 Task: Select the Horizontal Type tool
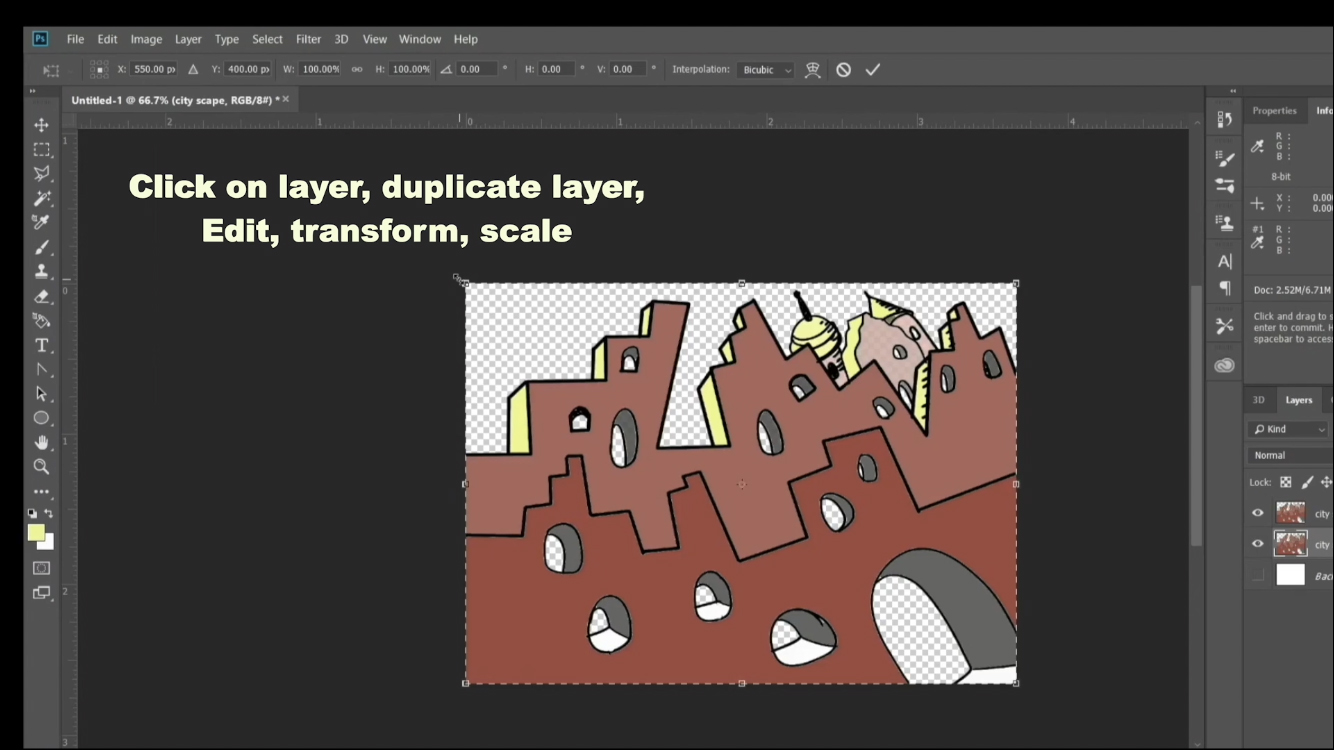tap(42, 345)
